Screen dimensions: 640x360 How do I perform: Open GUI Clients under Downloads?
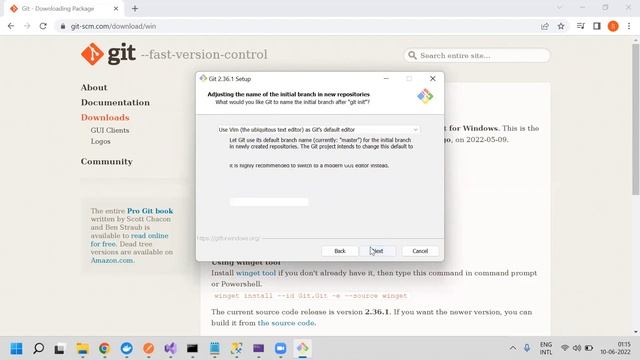pos(110,130)
